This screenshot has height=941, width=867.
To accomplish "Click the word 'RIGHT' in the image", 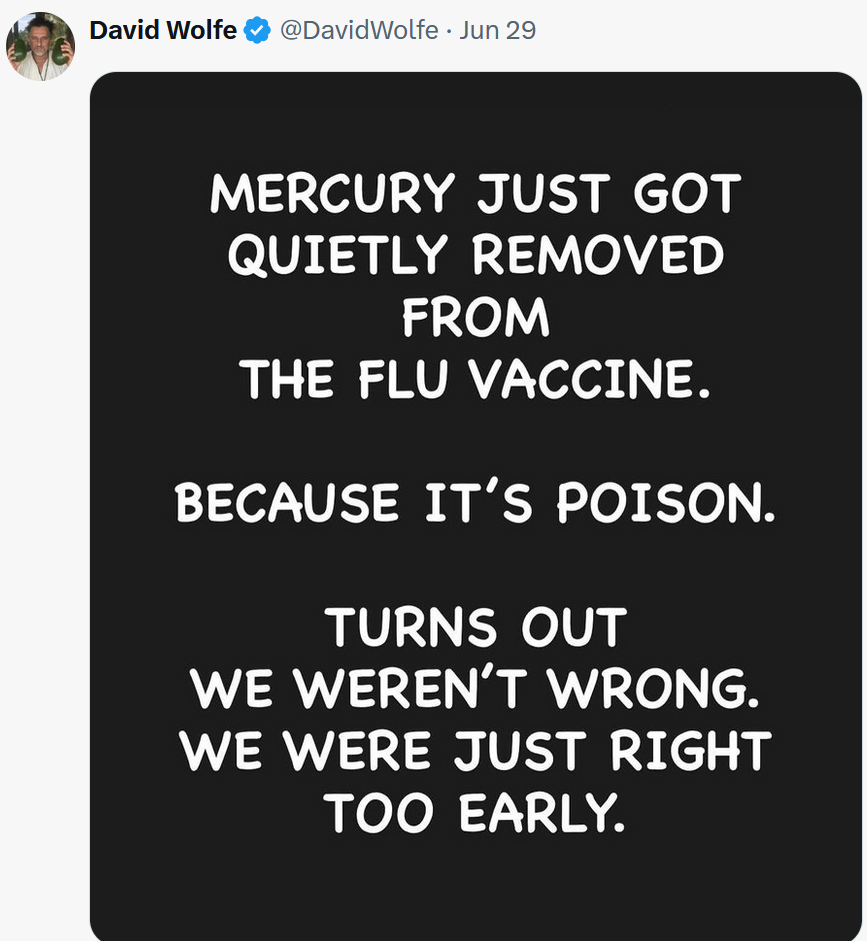I will tap(691, 750).
